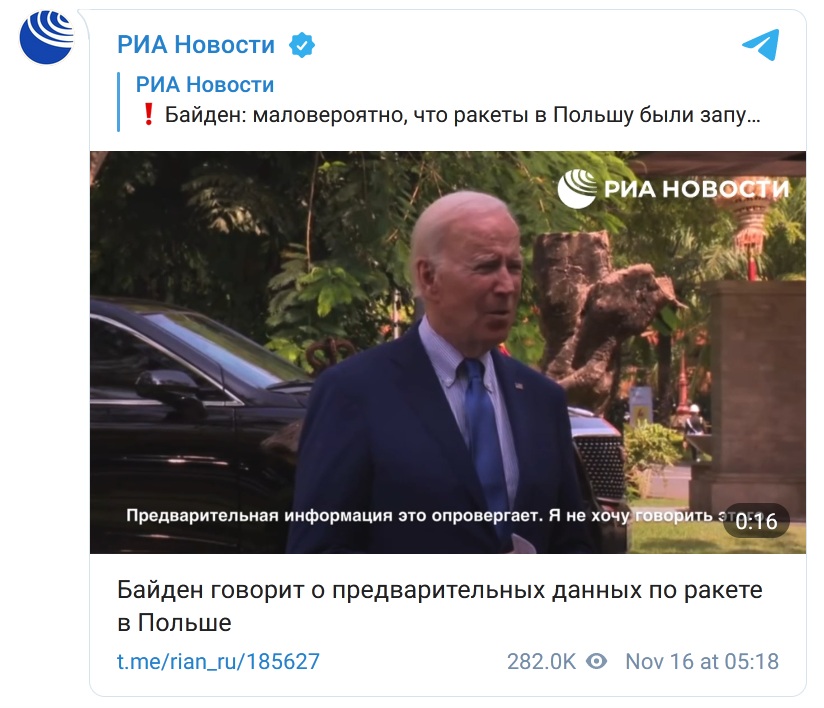
Task: Click the 0:16 video duration badge
Action: 756,521
